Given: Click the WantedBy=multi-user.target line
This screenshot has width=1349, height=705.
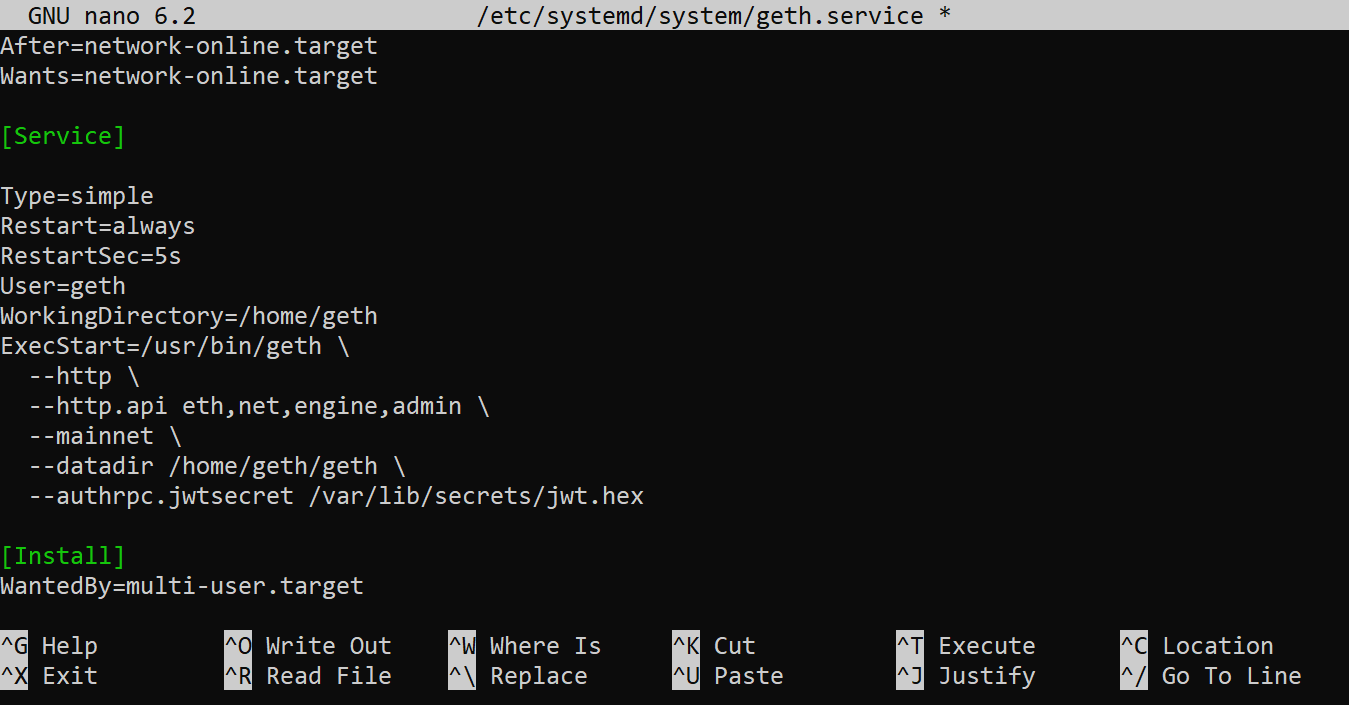Looking at the screenshot, I should click(x=182, y=586).
